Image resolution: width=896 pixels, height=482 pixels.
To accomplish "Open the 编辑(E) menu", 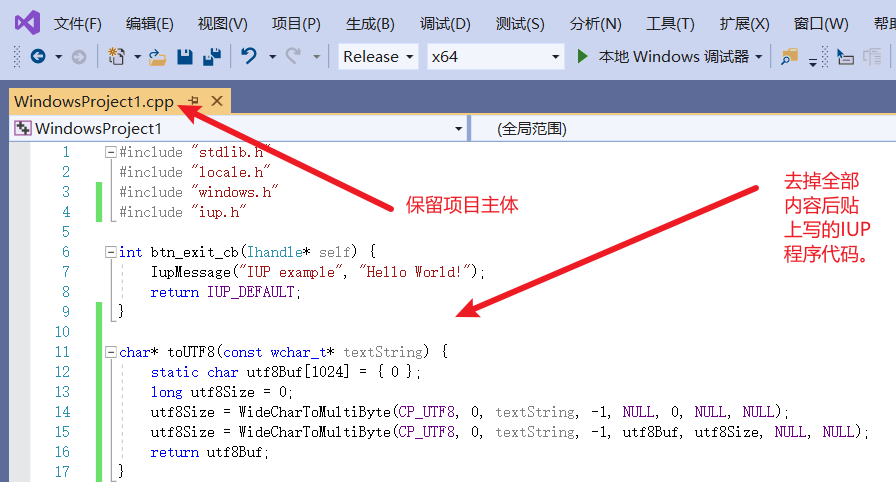I will pyautogui.click(x=150, y=24).
